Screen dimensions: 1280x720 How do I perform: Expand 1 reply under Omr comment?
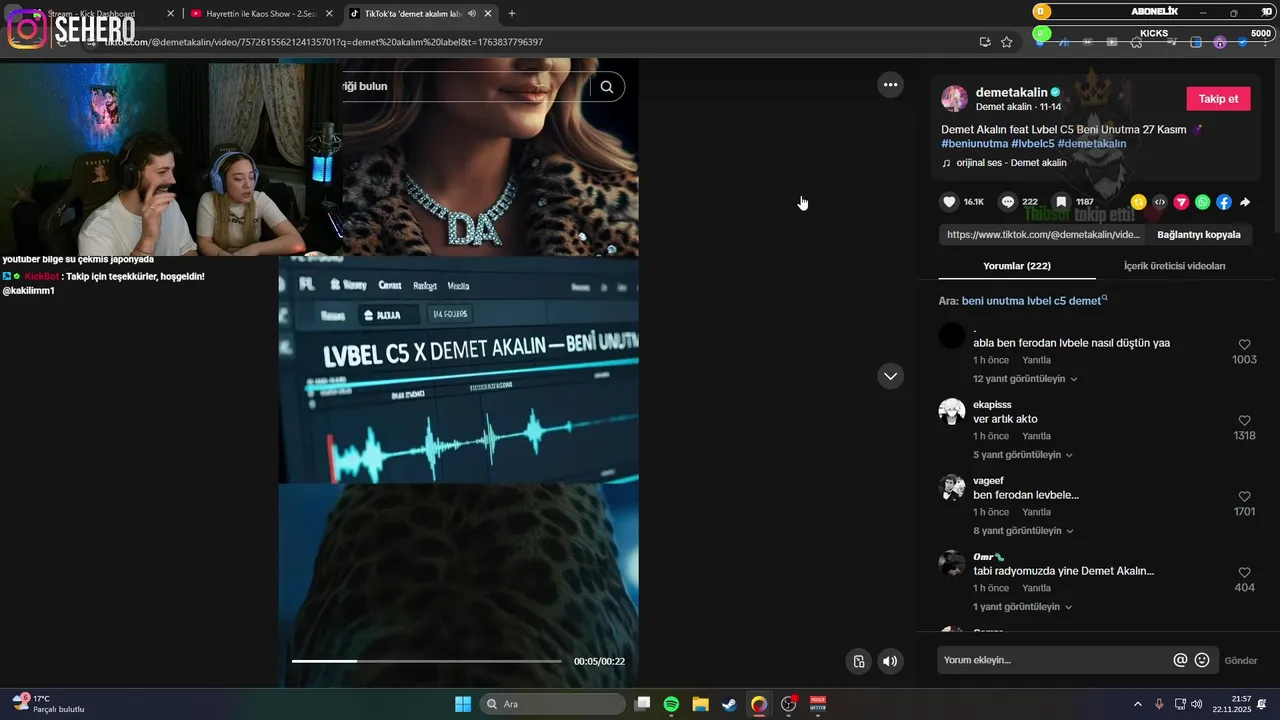tap(1023, 607)
